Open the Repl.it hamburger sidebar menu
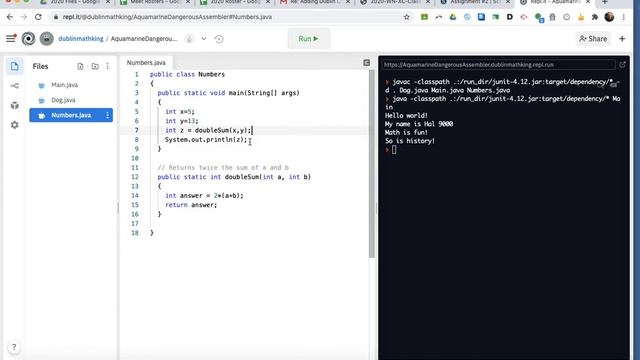This screenshot has width=640, height=360. (x=11, y=38)
